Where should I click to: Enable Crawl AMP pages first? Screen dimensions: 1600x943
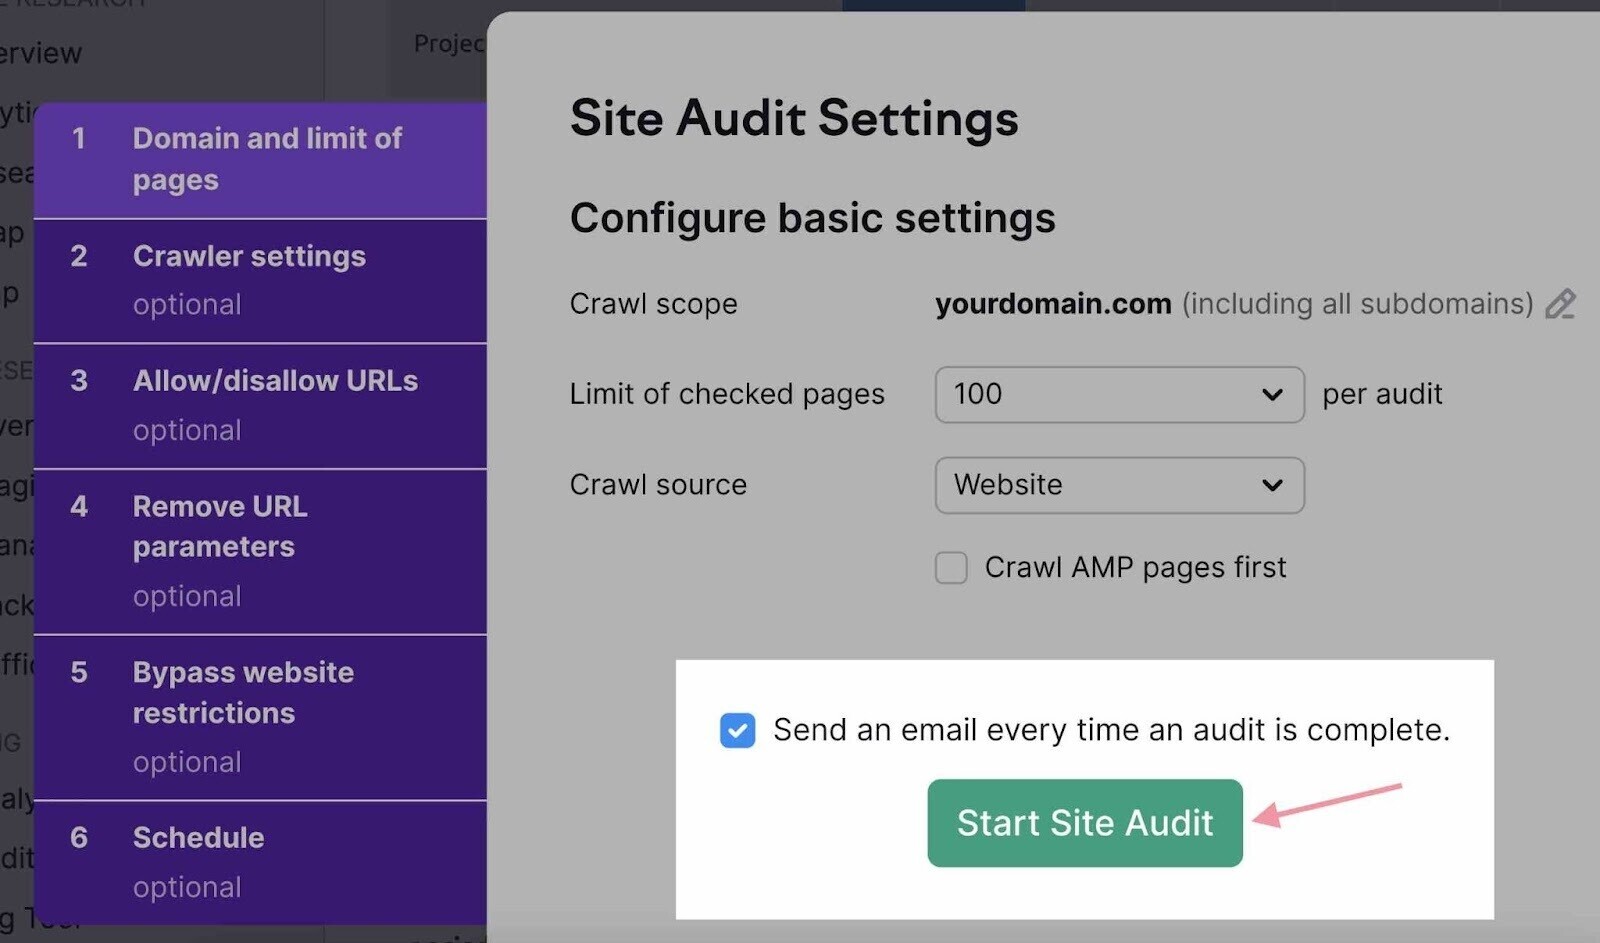click(951, 567)
